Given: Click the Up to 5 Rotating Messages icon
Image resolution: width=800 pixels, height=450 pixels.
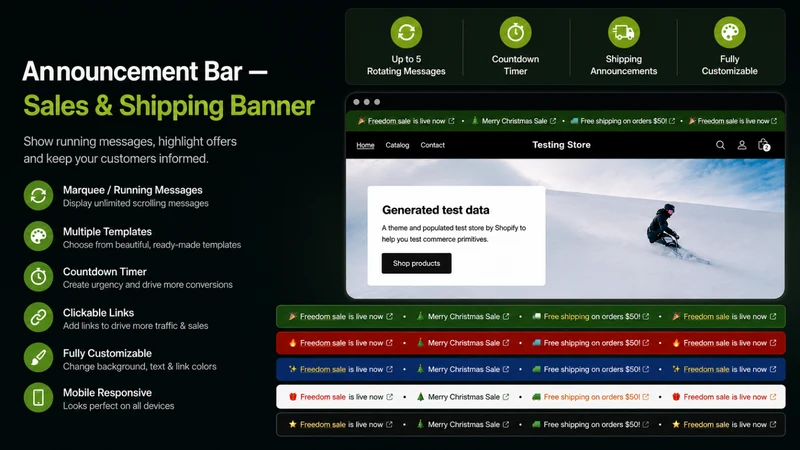Looking at the screenshot, I should pos(406,32).
